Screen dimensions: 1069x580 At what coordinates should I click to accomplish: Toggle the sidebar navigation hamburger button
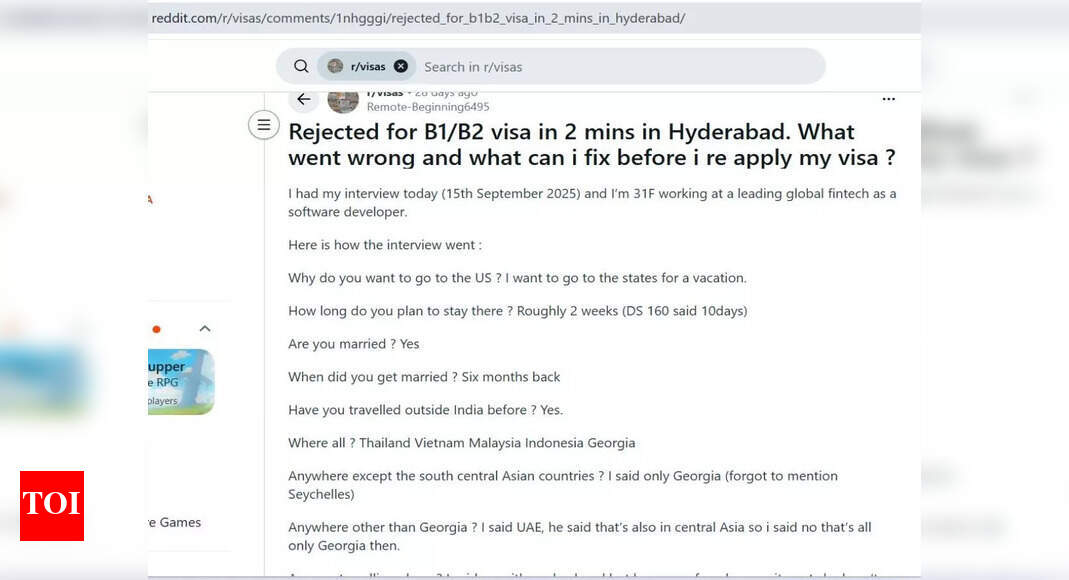pos(263,125)
